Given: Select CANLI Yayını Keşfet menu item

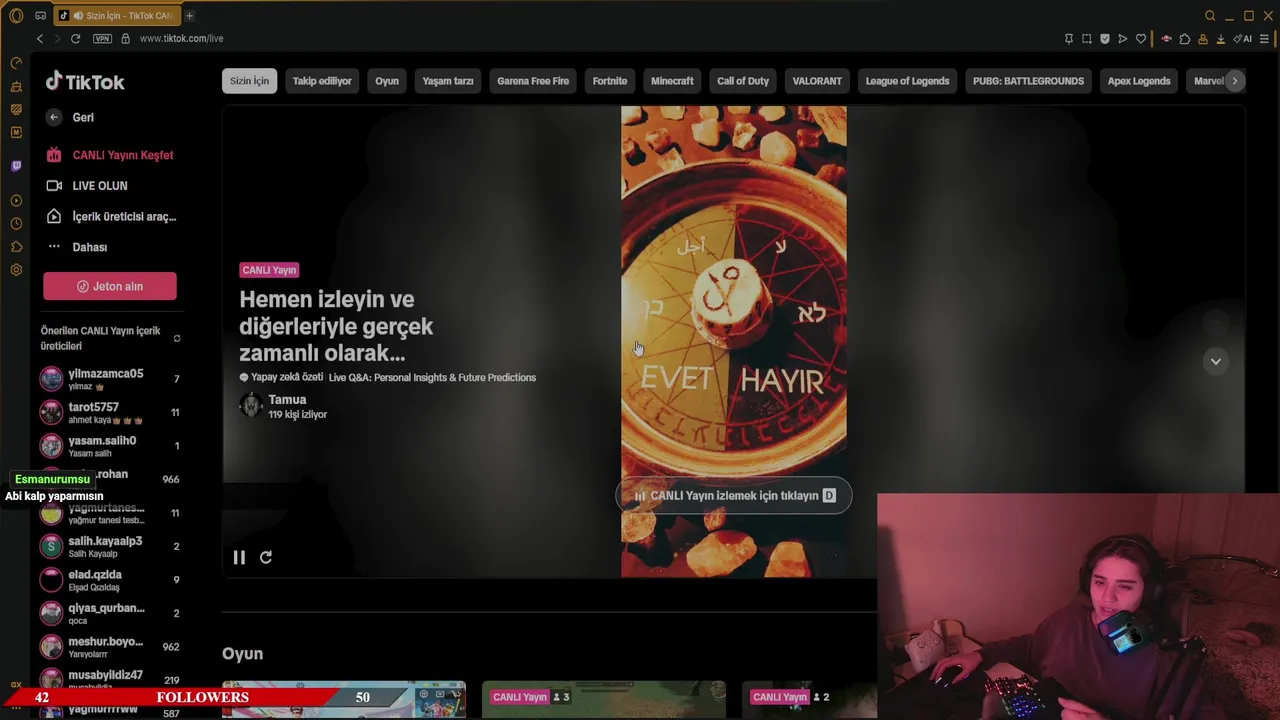Looking at the screenshot, I should pos(110,155).
